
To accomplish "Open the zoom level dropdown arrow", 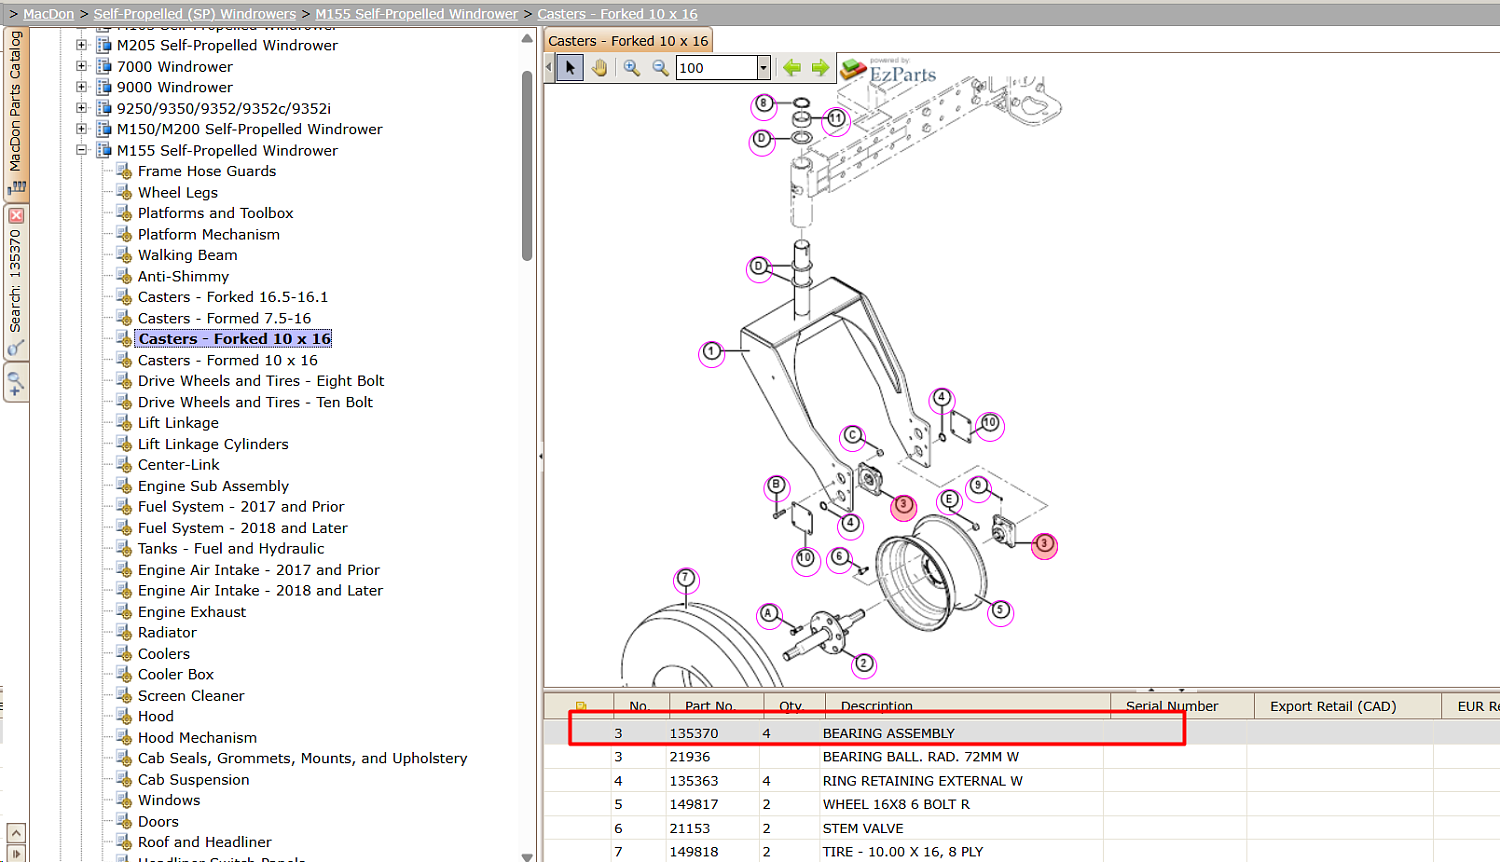I will click(763, 68).
